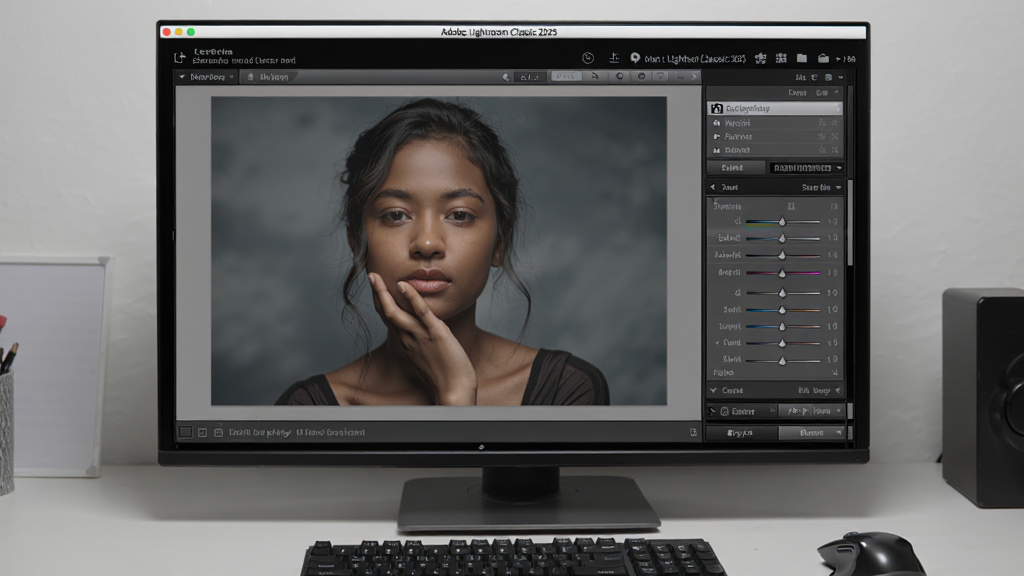Open the puzzle-piece plugin icon in the header
The height and width of the screenshot is (576, 1024).
(x=761, y=58)
